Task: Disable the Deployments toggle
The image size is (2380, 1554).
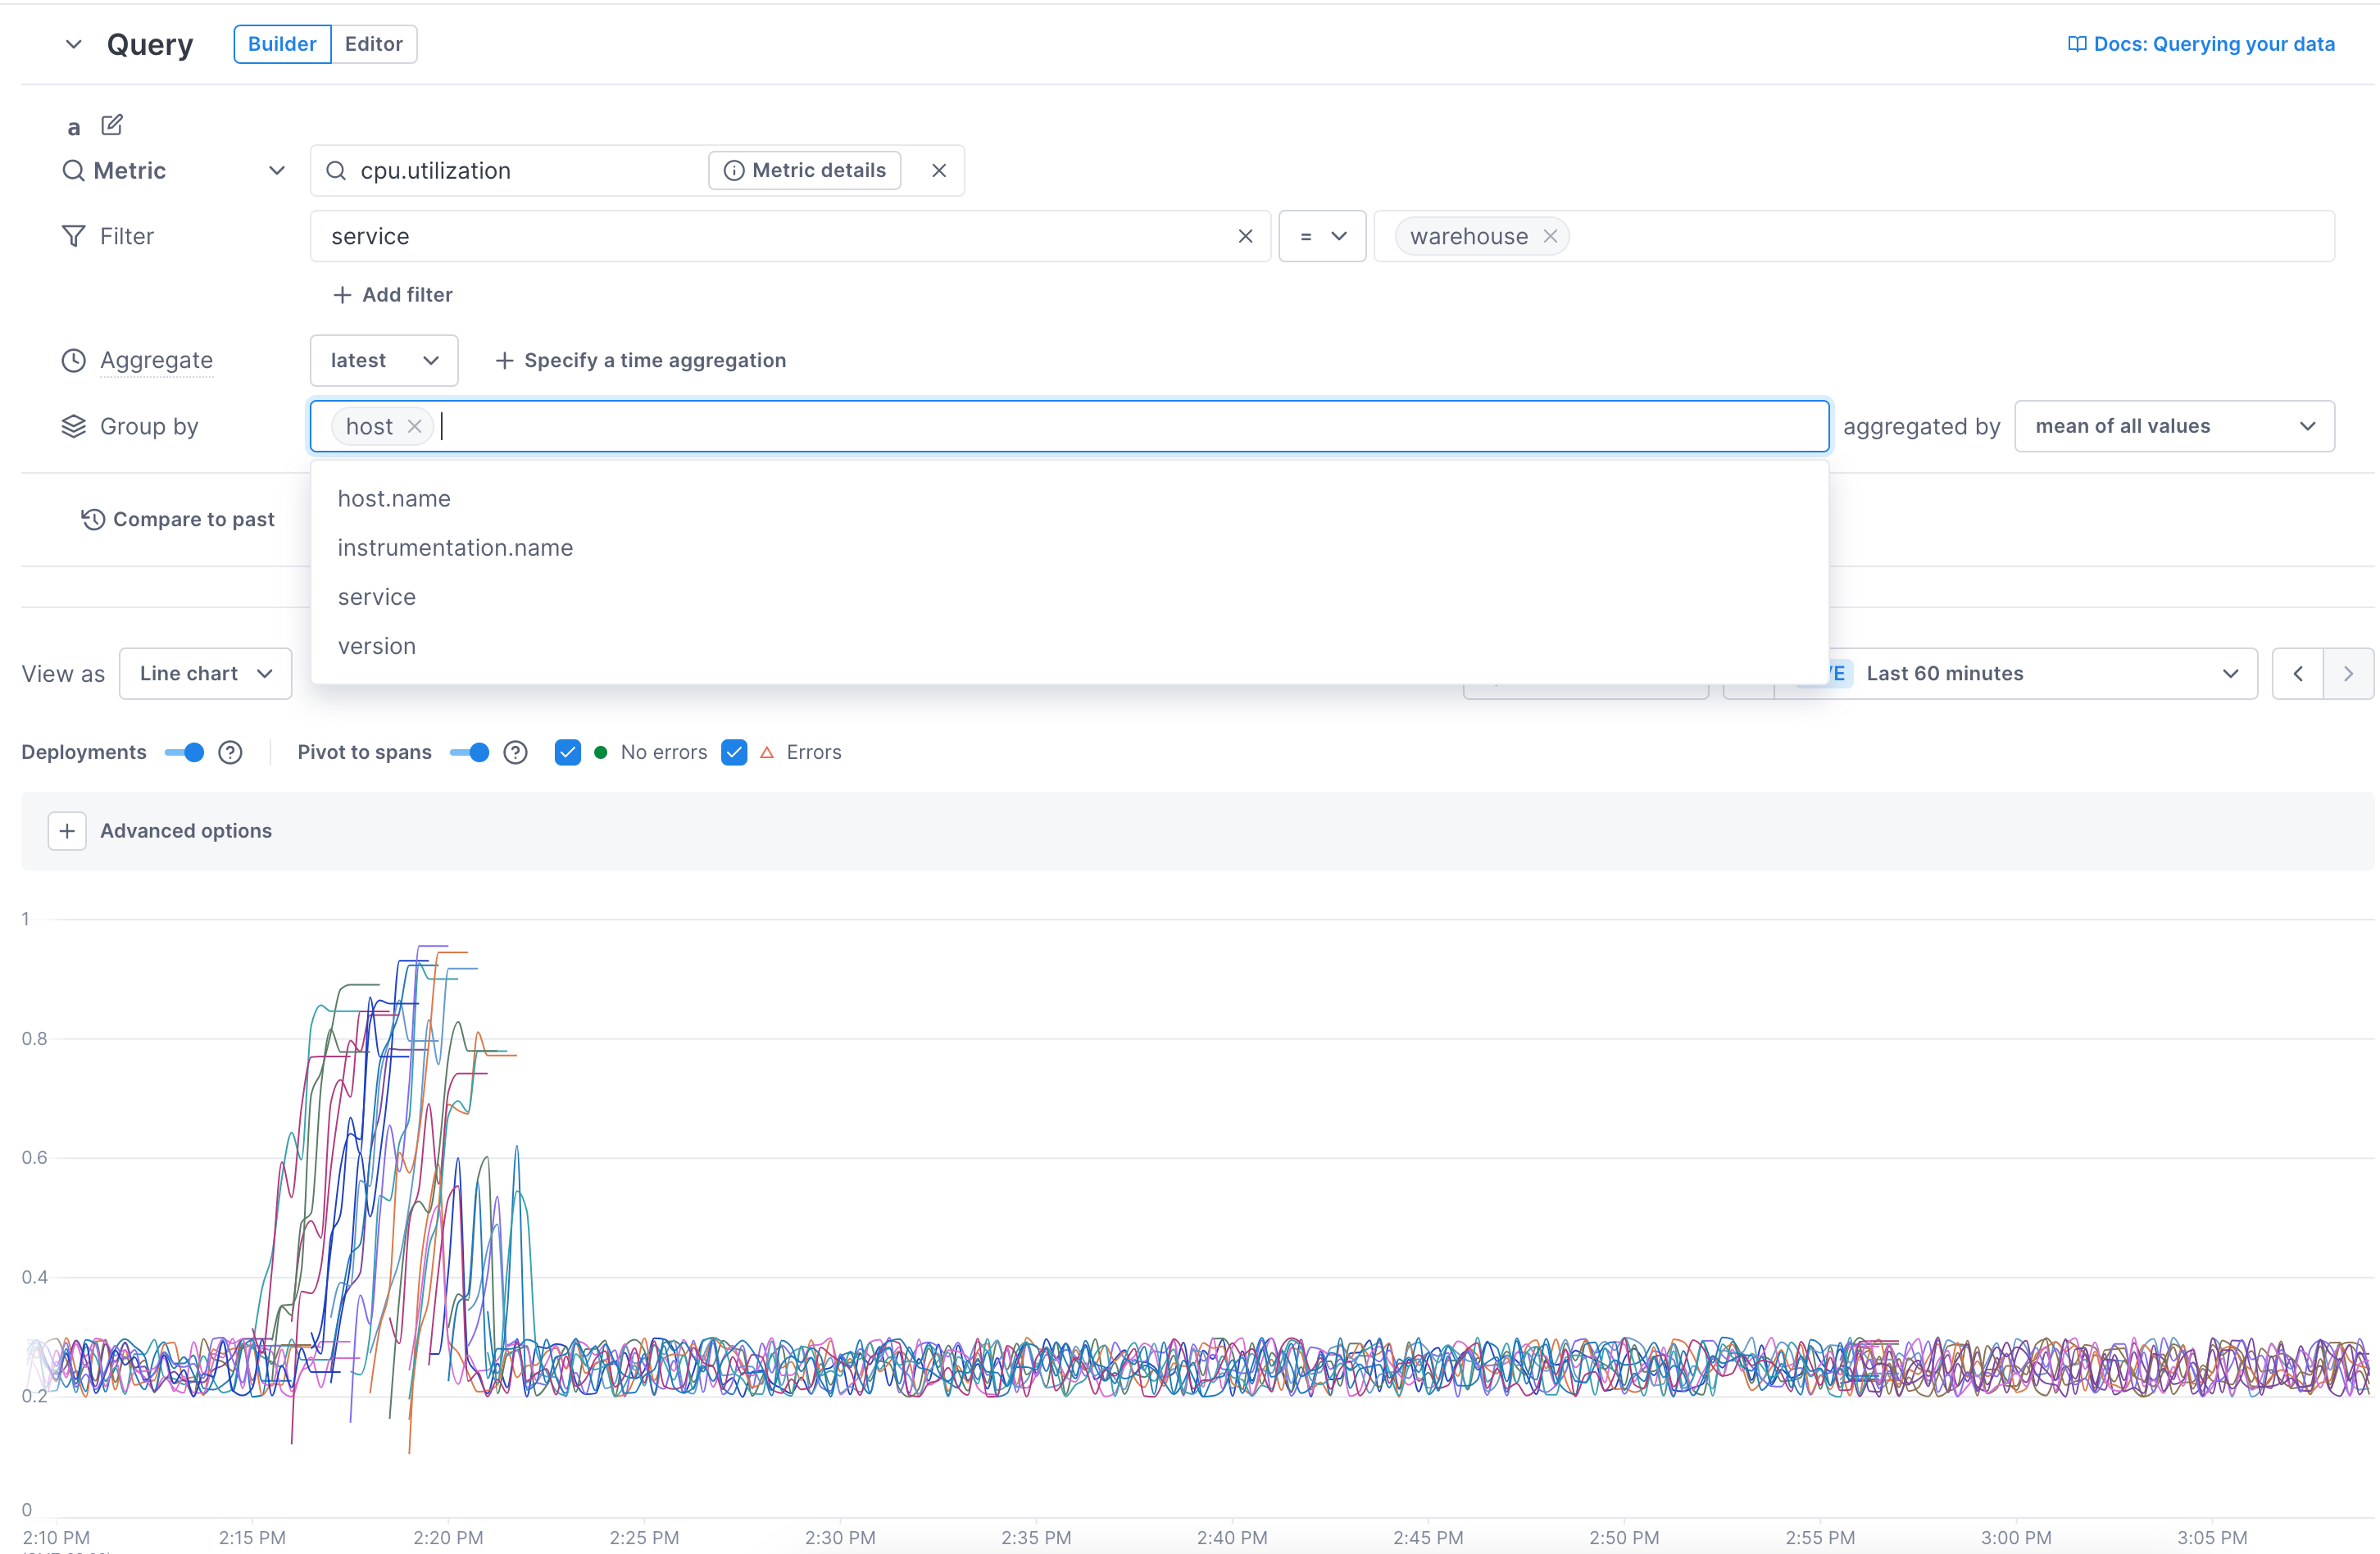Action: click(184, 752)
